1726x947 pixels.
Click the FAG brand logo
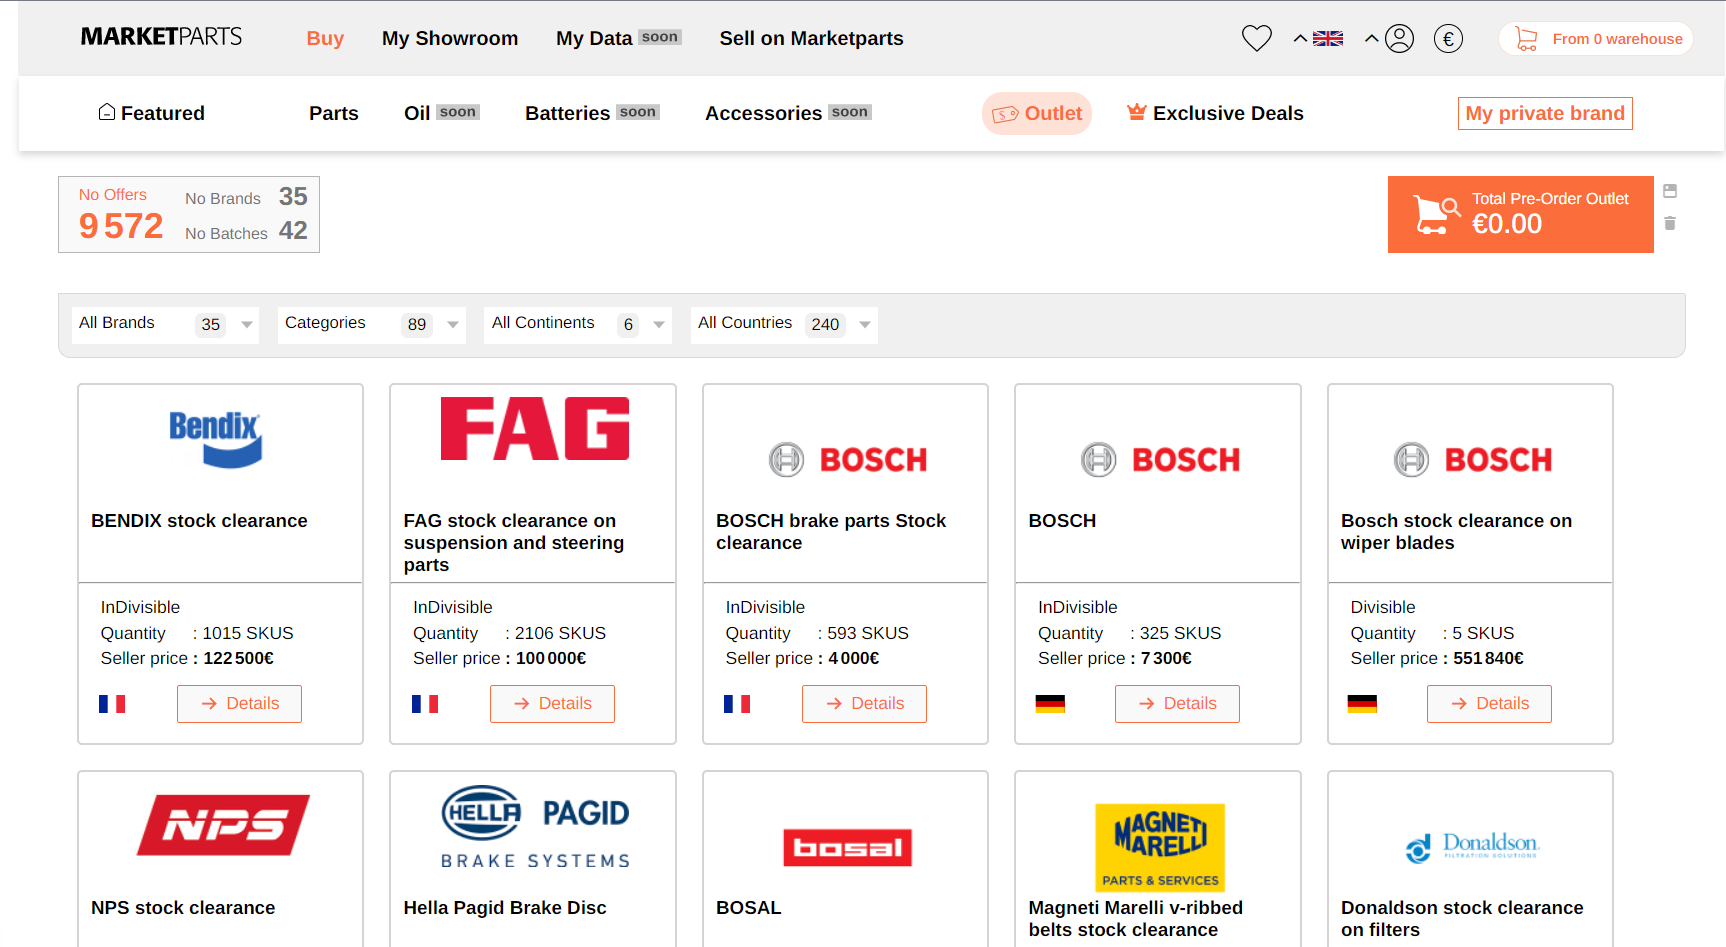[x=535, y=429]
